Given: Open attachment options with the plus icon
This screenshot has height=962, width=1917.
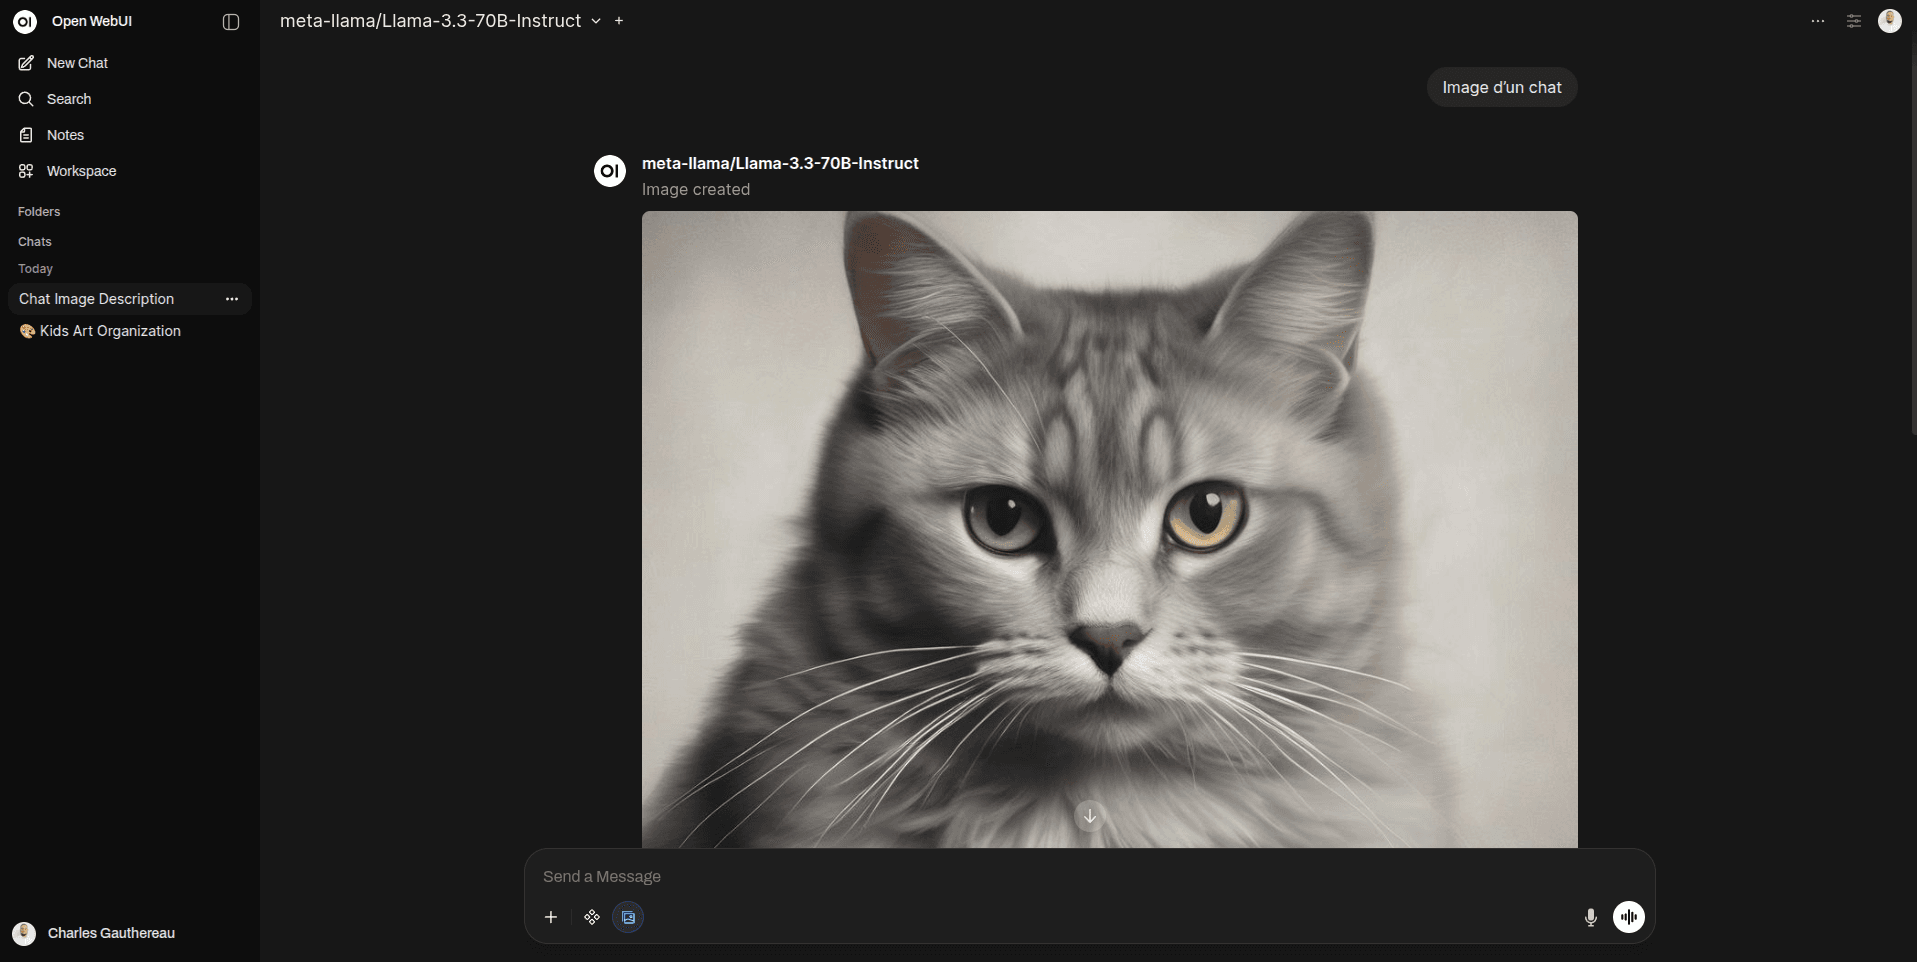Looking at the screenshot, I should click(x=551, y=916).
